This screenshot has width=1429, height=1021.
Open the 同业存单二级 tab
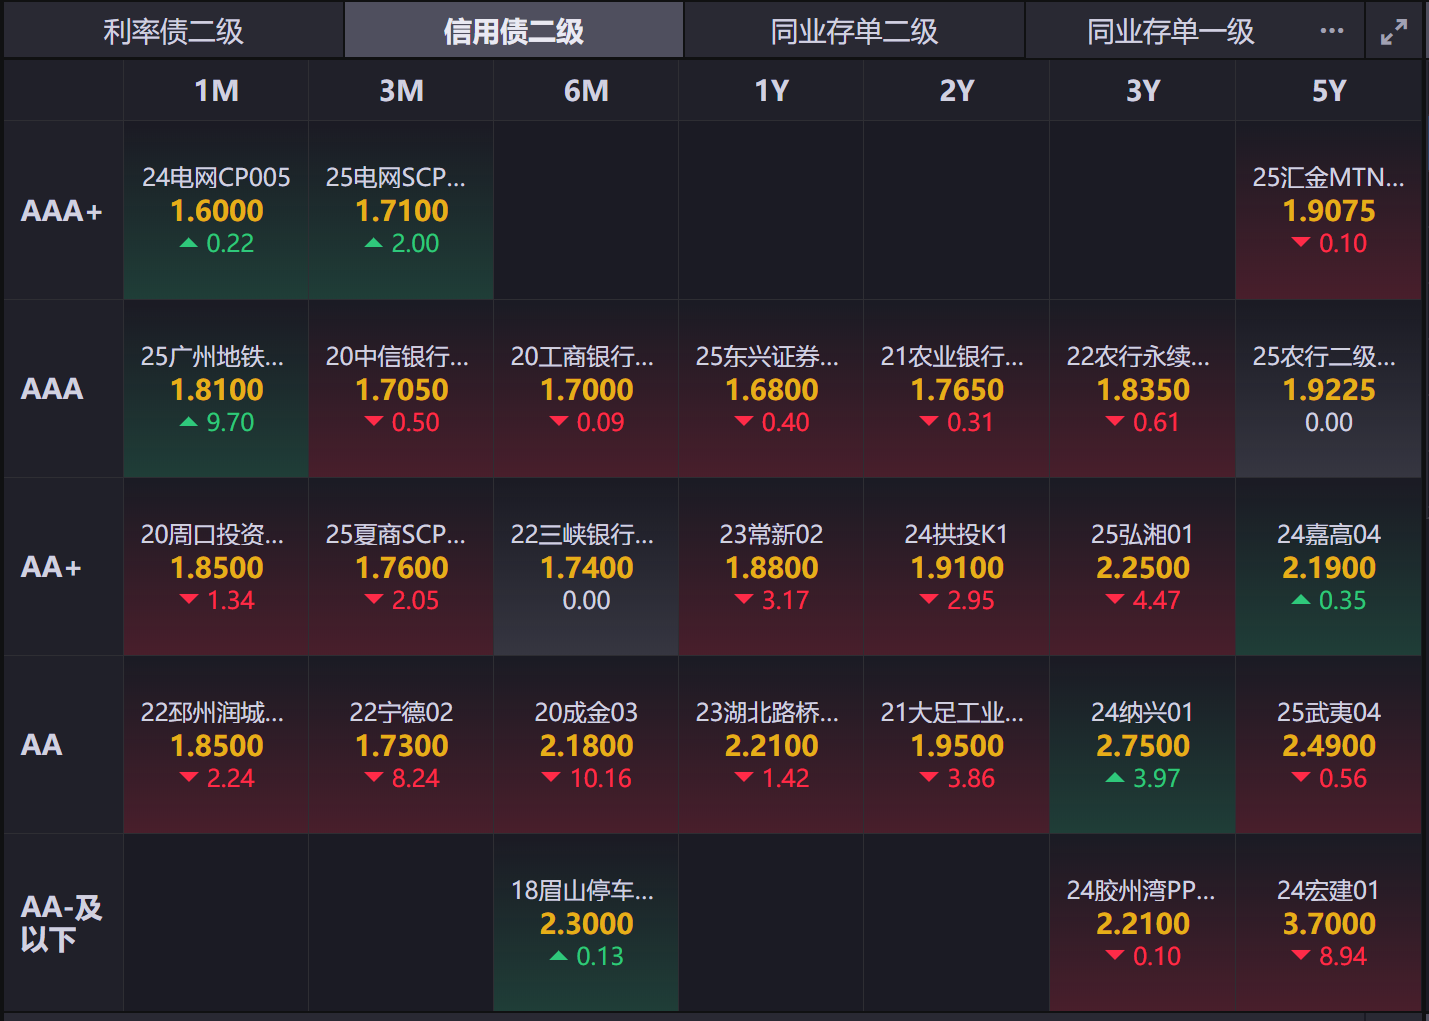click(854, 31)
